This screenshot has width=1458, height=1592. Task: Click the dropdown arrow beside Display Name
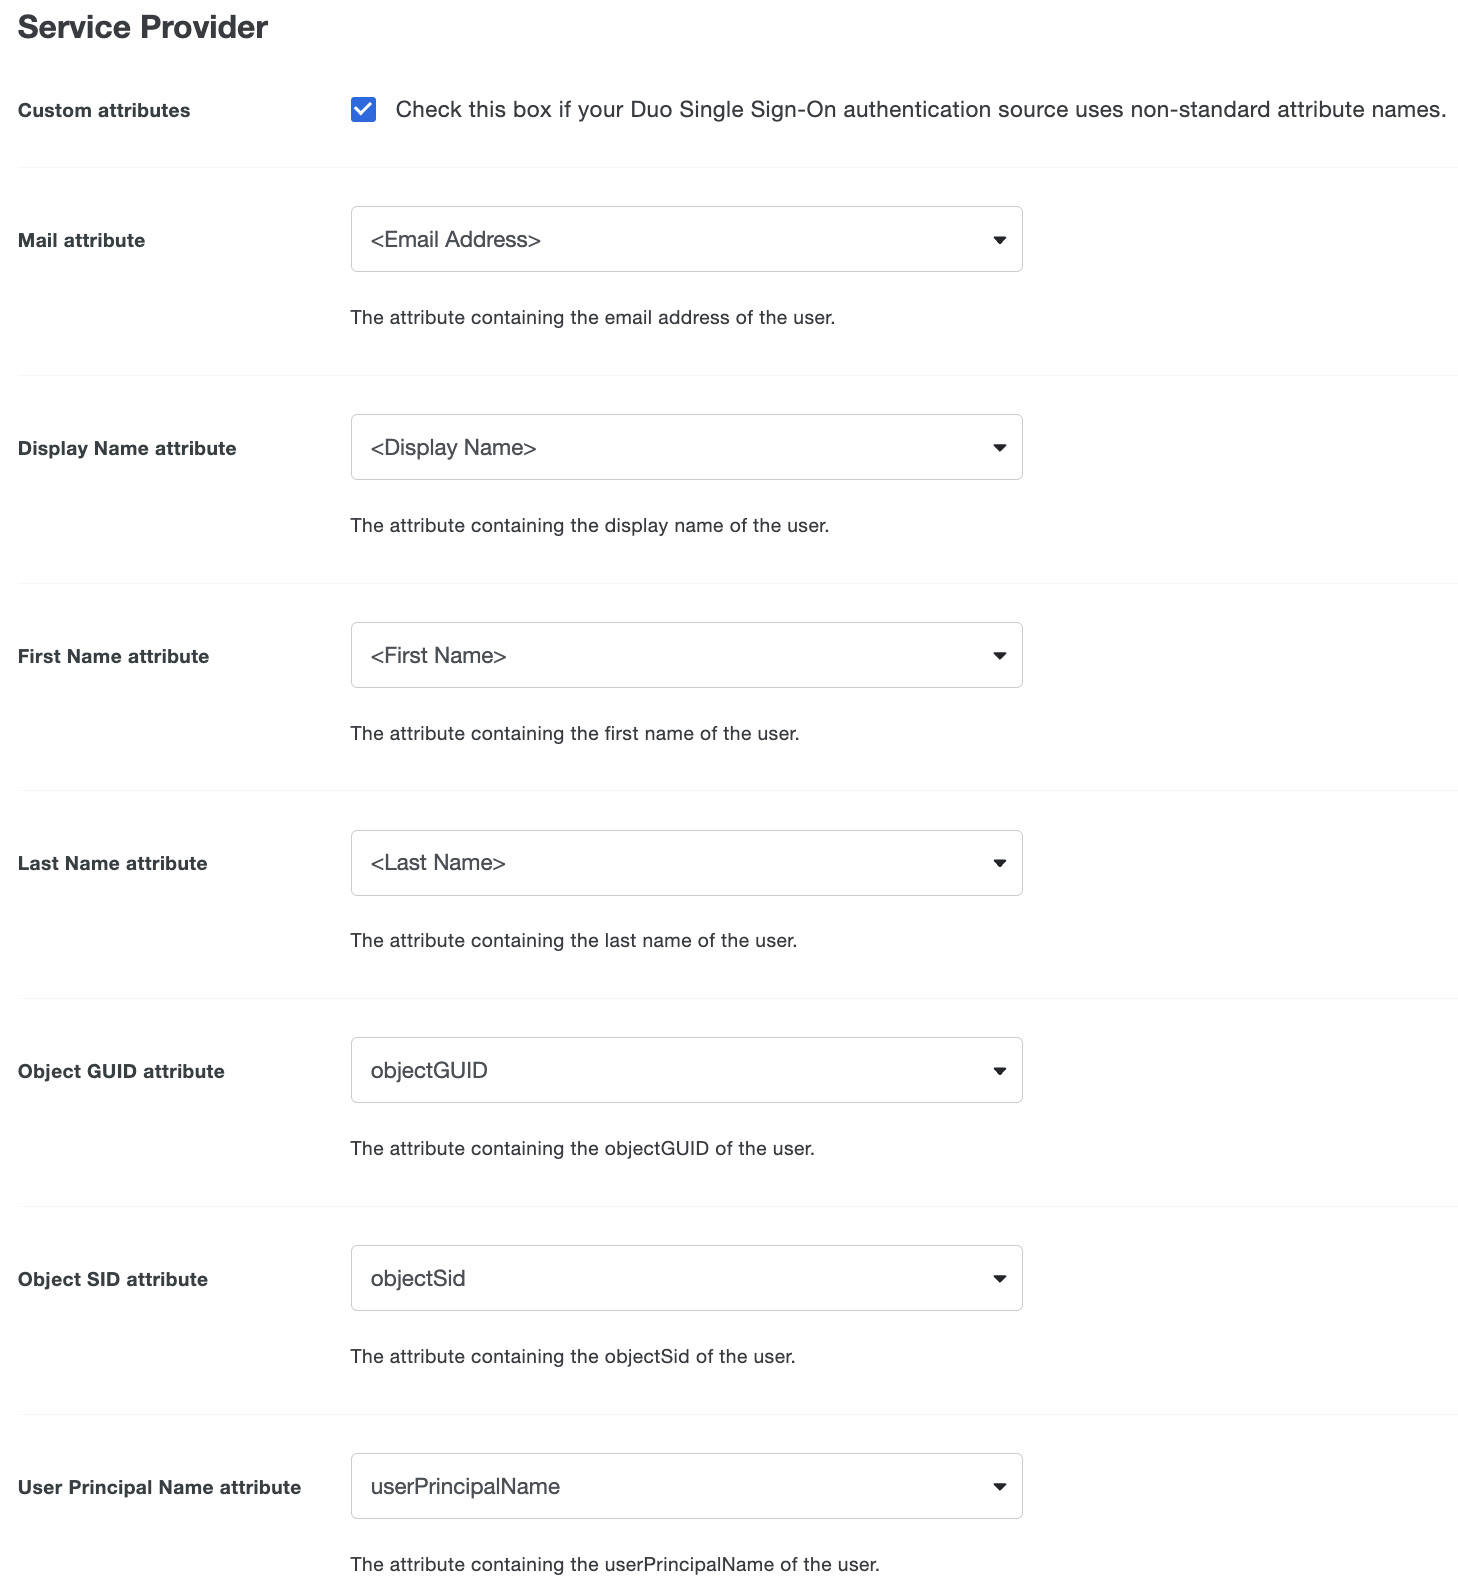click(x=999, y=447)
